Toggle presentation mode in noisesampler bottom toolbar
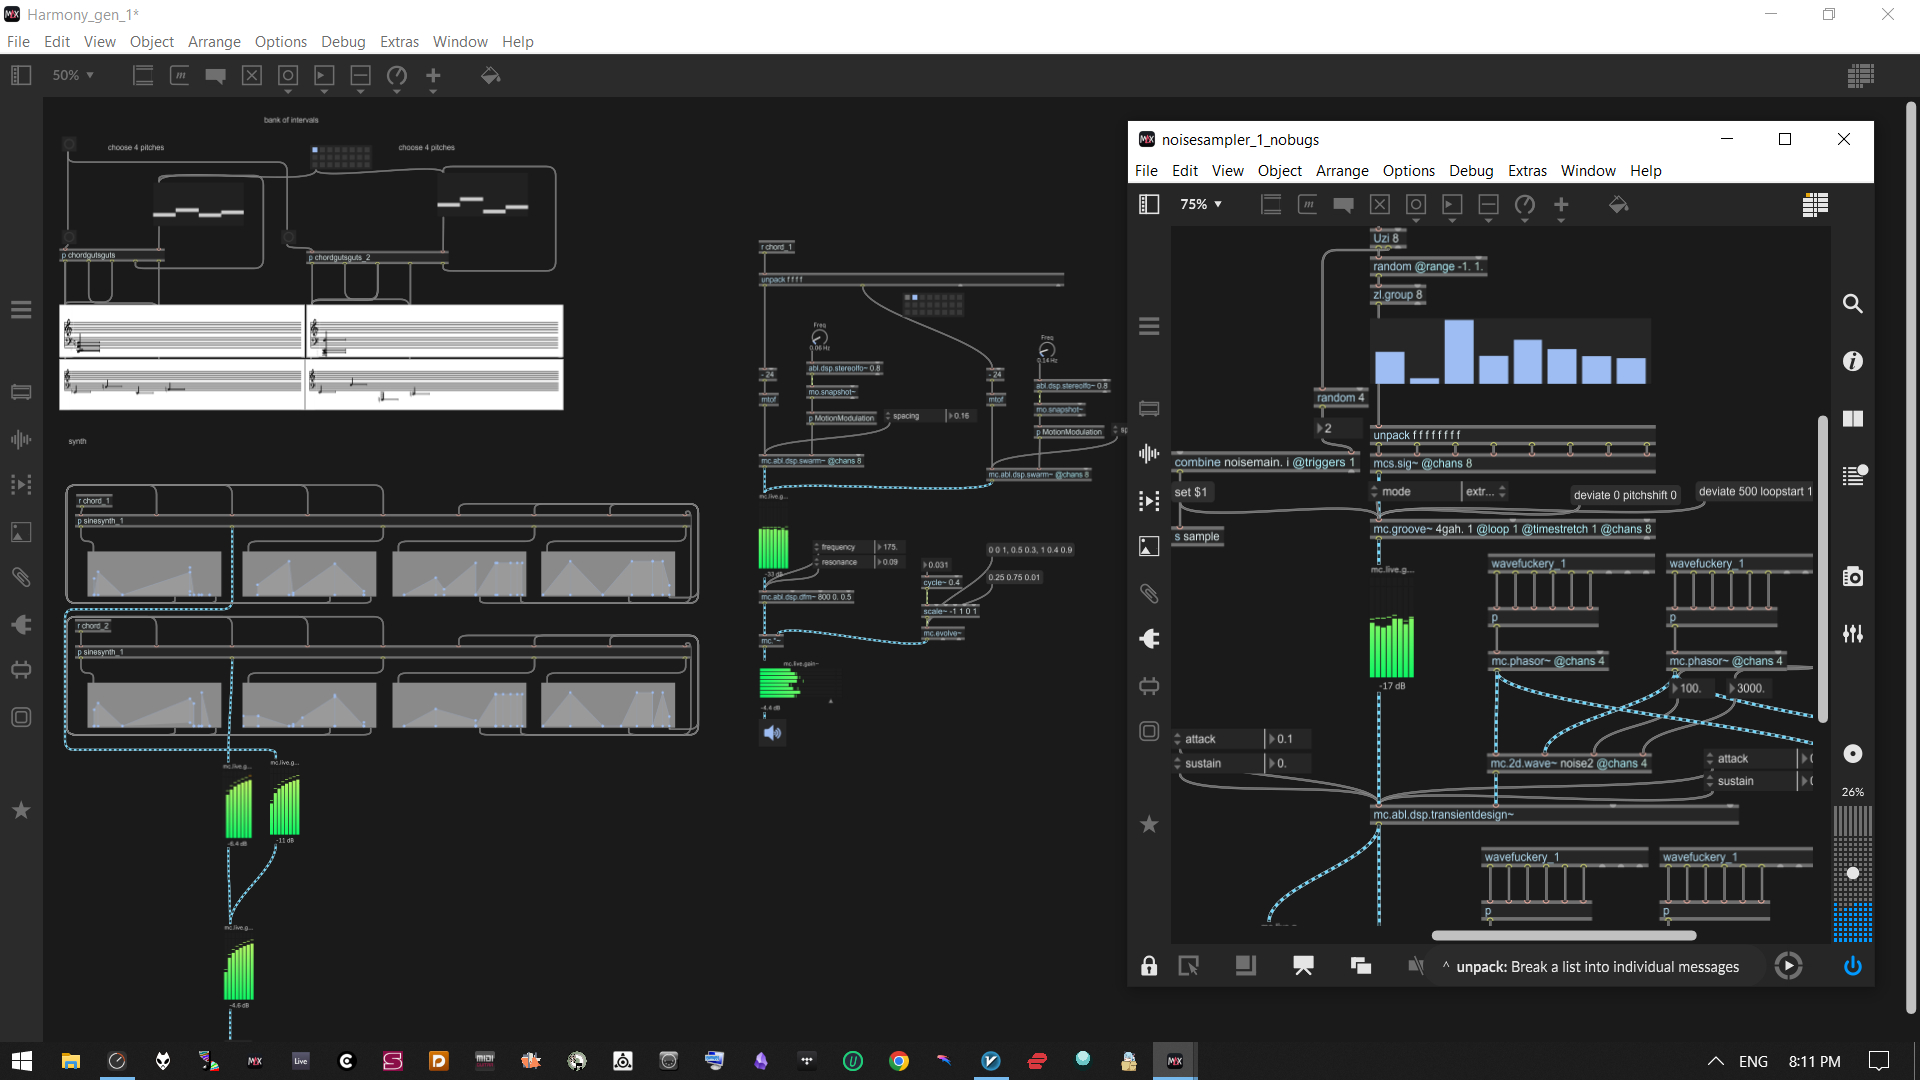Screen dimensions: 1920x1080 [x=1303, y=966]
